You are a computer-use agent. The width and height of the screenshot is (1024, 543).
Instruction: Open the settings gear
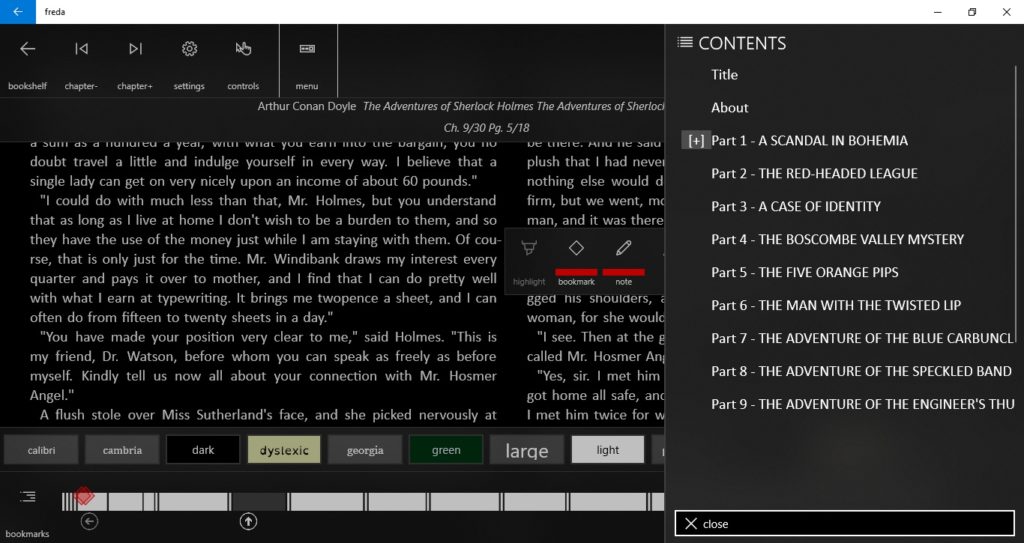[x=189, y=49]
